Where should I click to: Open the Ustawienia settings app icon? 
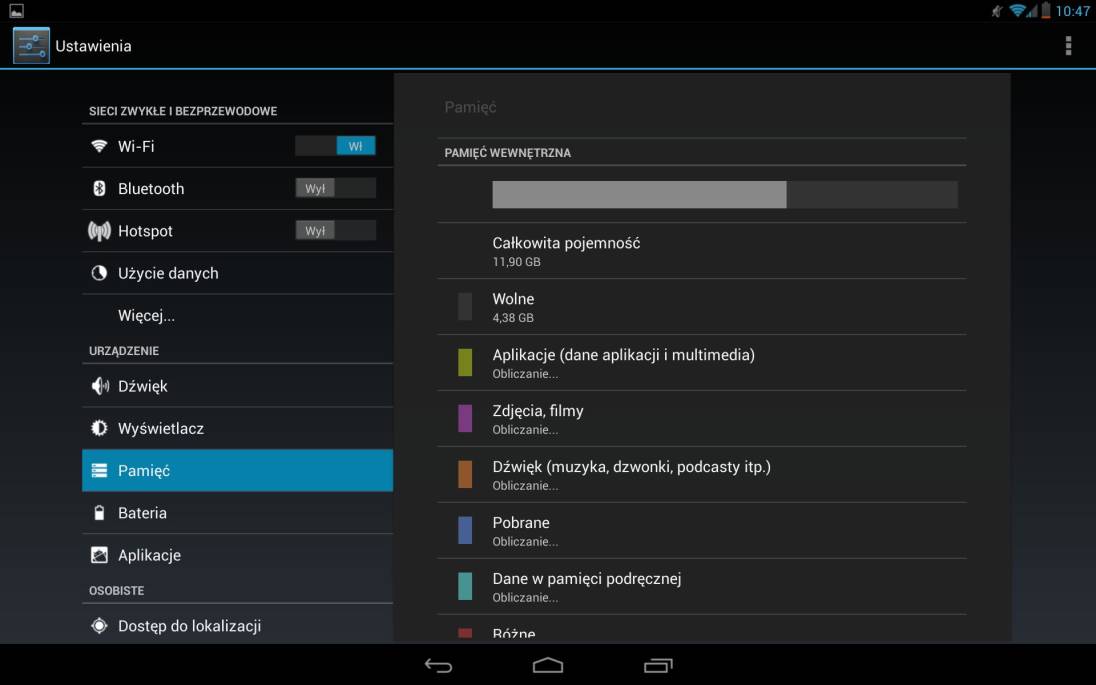click(x=31, y=45)
